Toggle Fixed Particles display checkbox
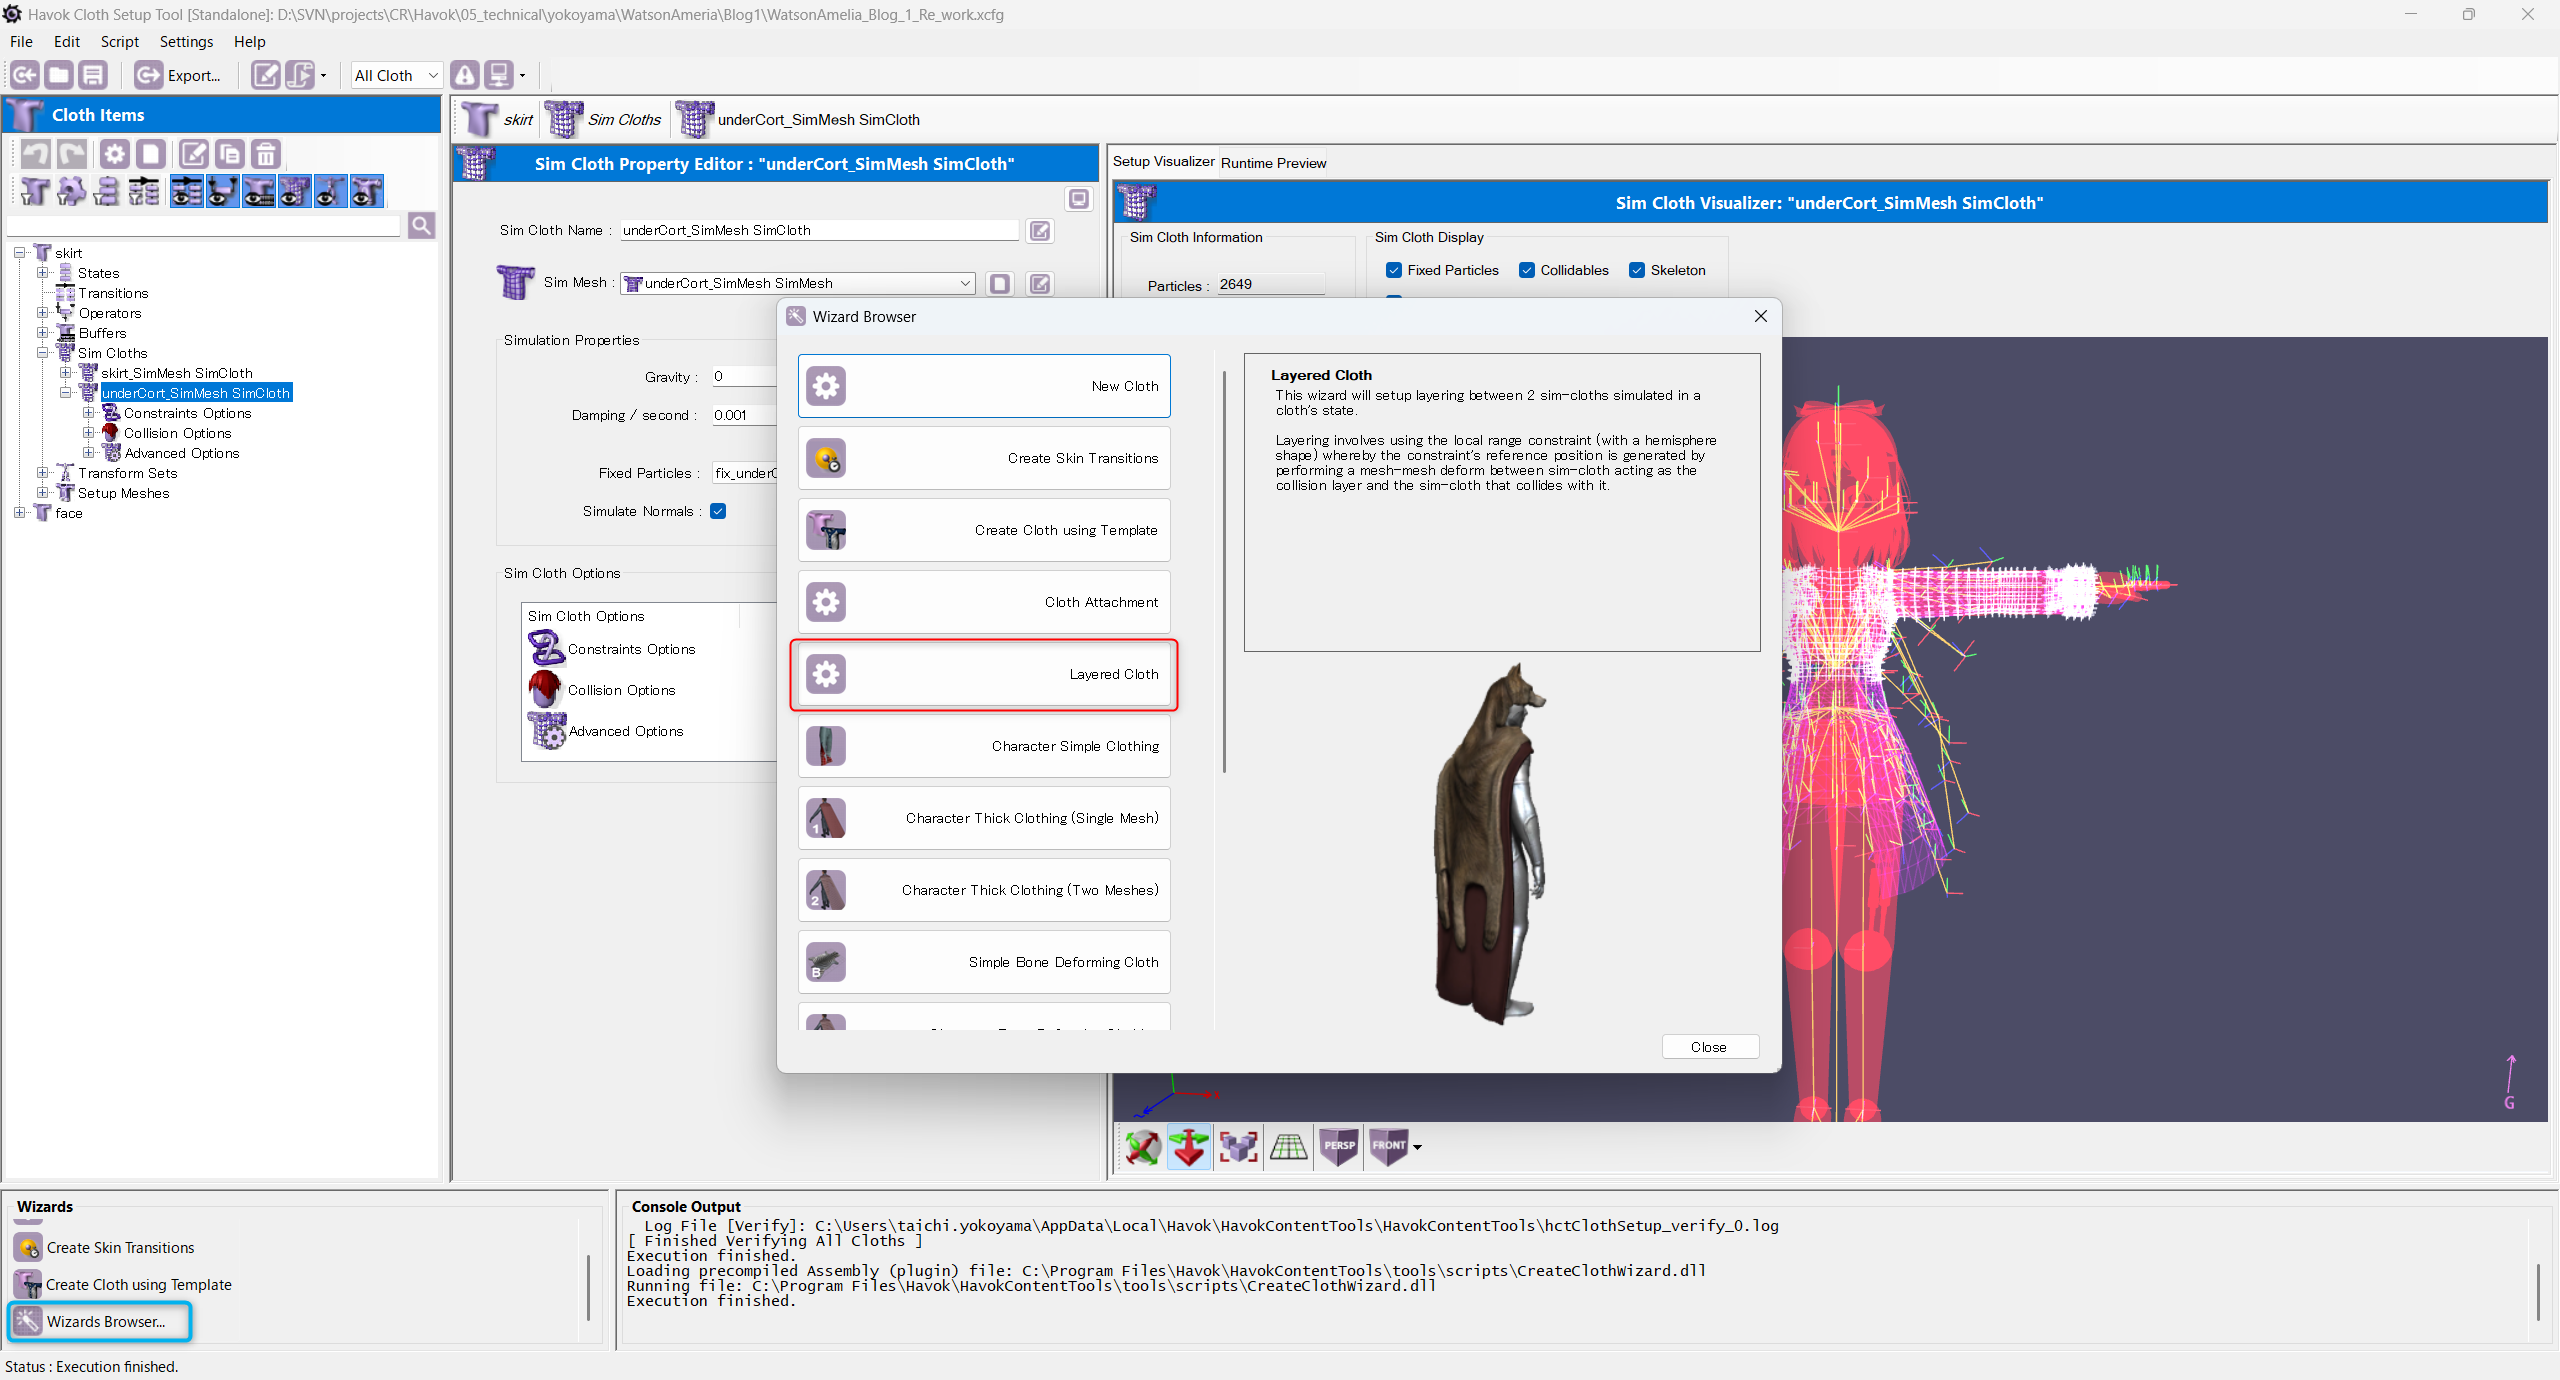 [1393, 270]
